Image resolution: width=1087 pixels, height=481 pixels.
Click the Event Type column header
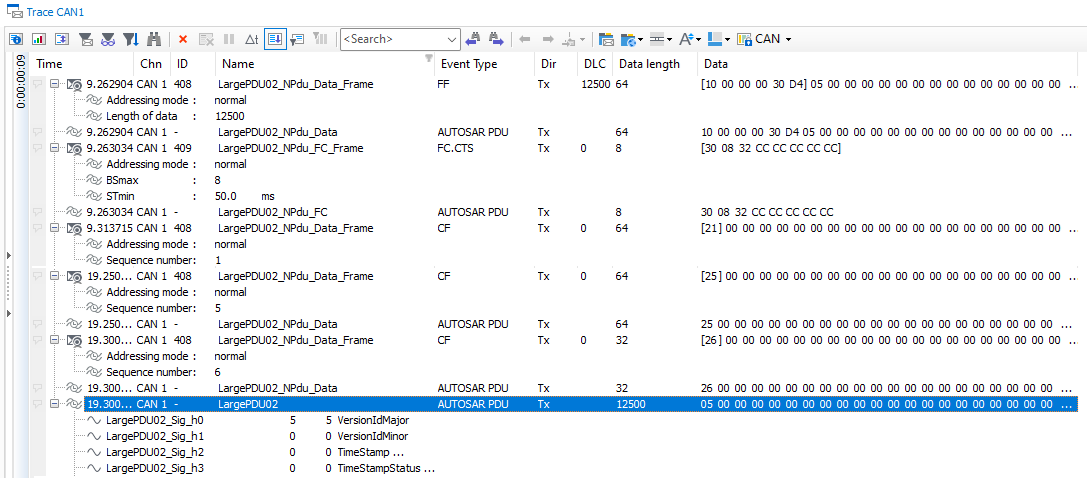tap(469, 64)
